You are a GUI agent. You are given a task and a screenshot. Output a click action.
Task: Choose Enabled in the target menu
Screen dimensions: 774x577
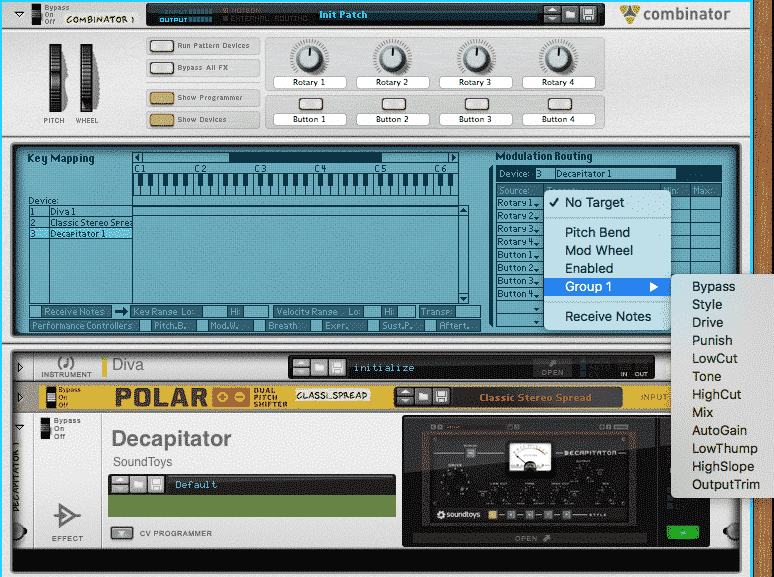pyautogui.click(x=607, y=269)
